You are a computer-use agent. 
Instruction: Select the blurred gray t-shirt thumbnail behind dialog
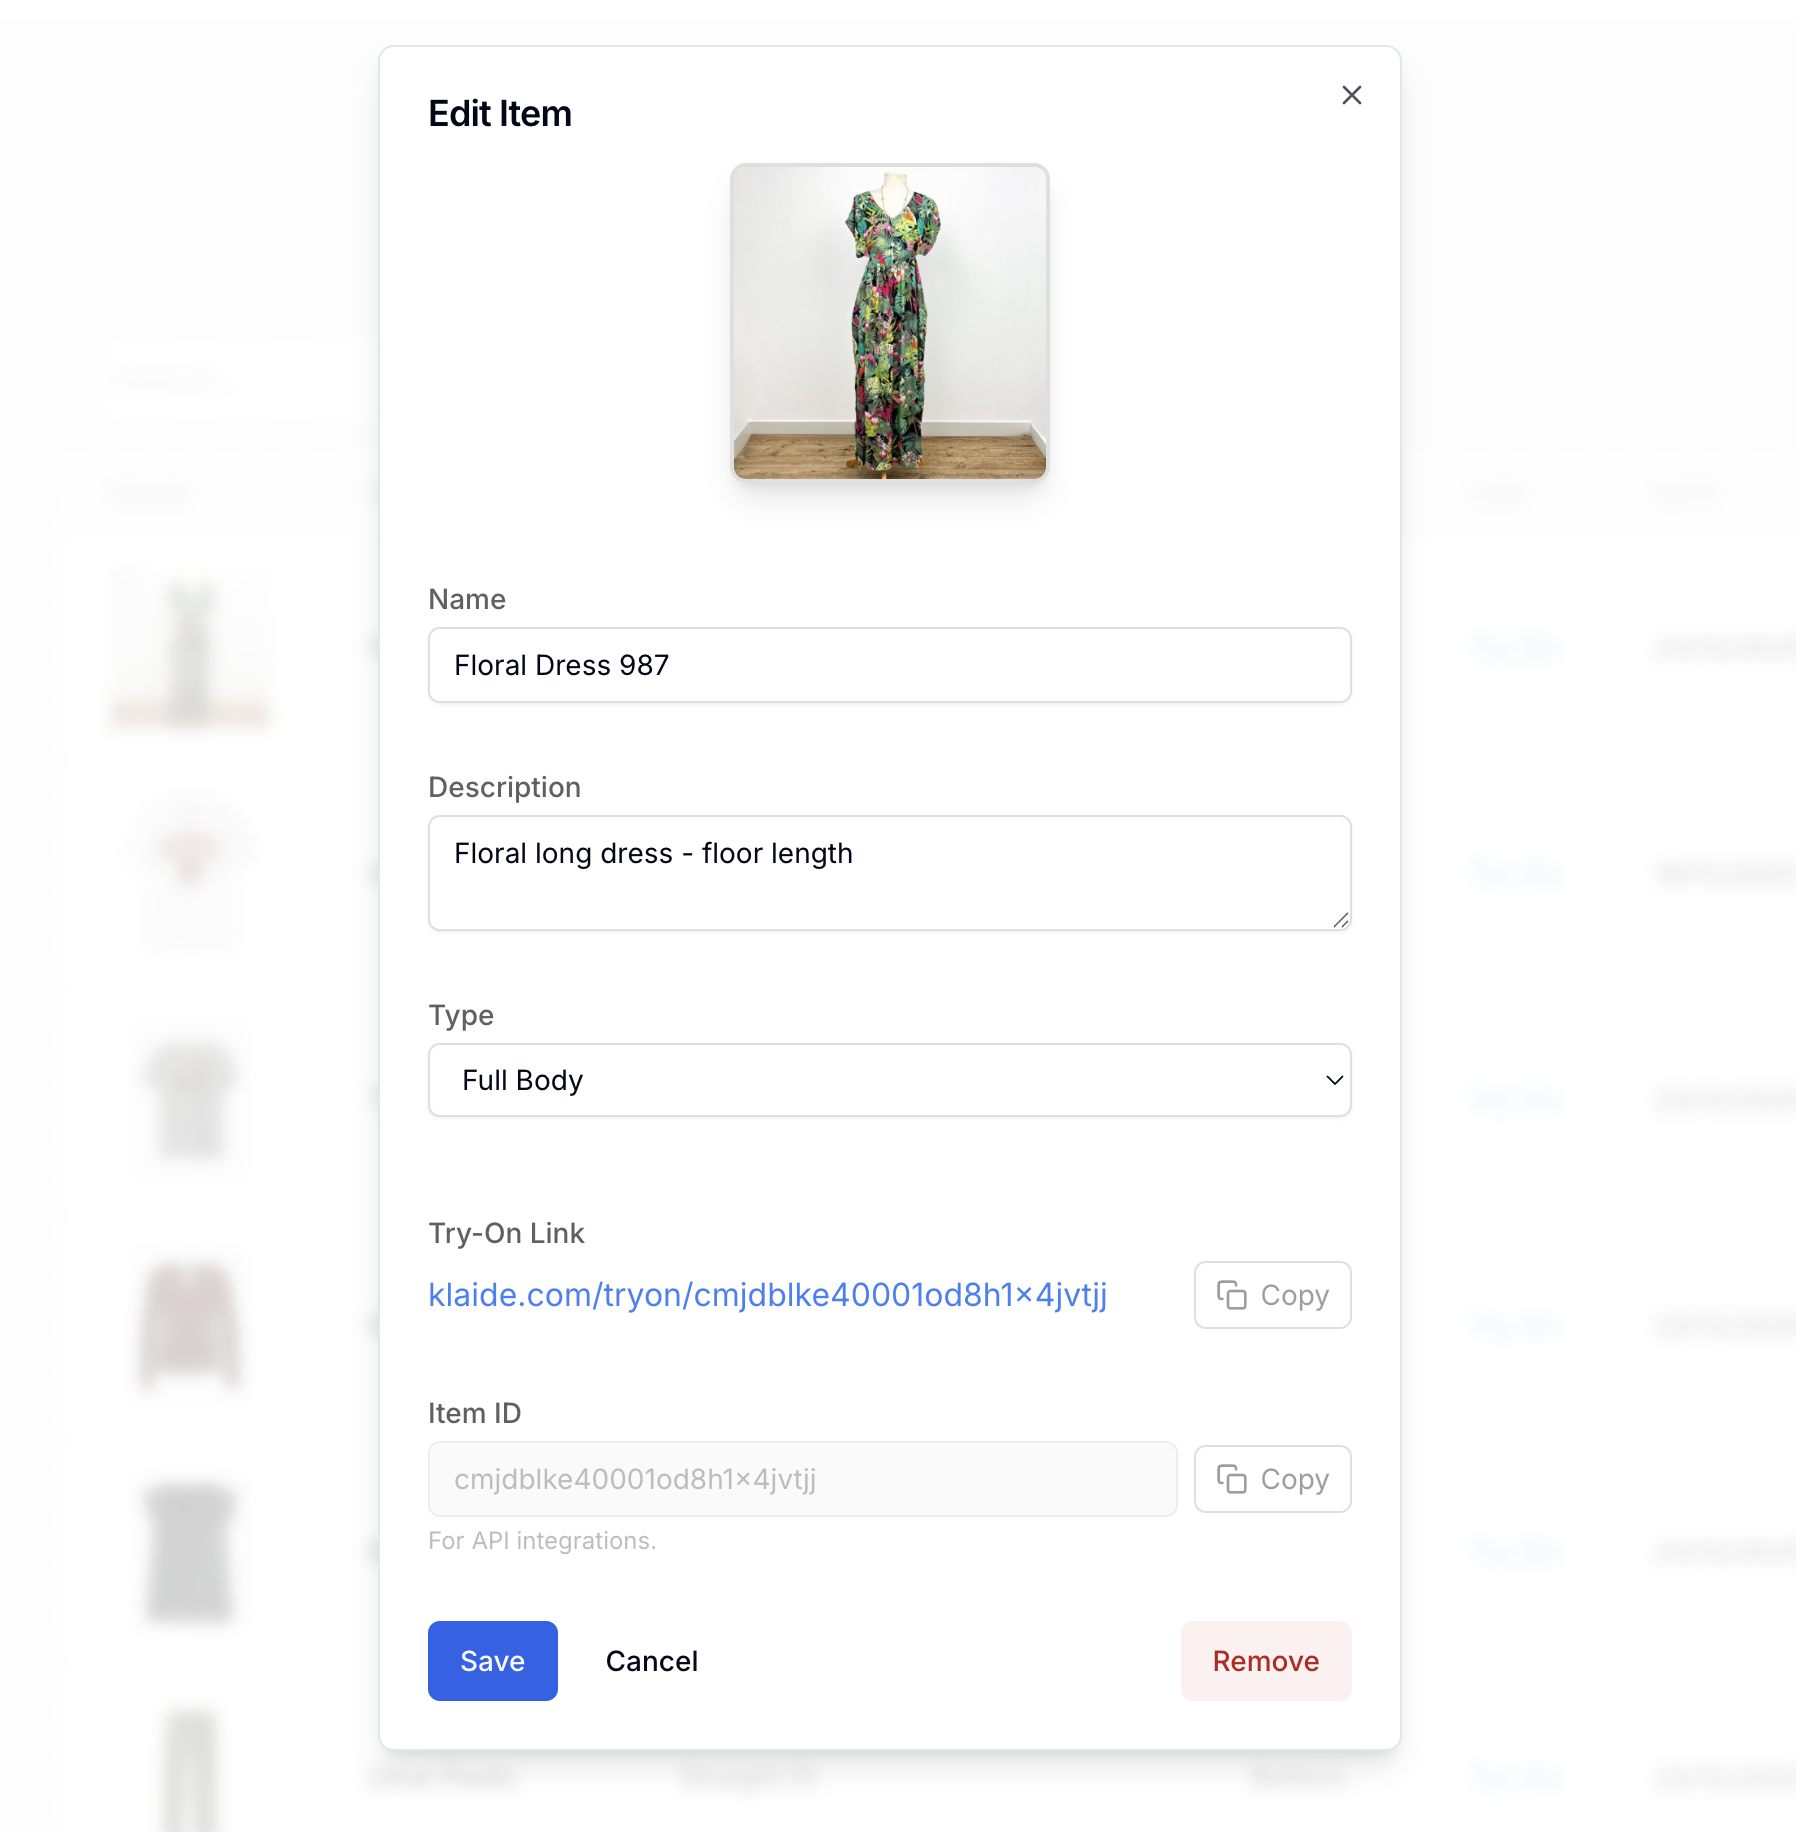pos(190,1100)
